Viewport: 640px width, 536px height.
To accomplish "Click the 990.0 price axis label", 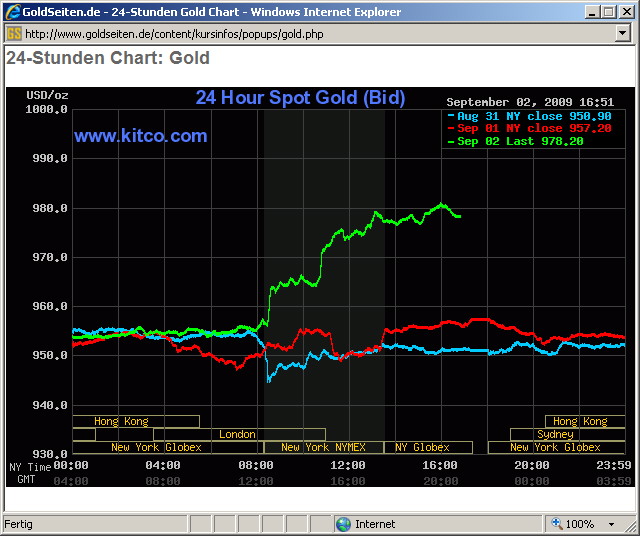I will tap(50, 158).
